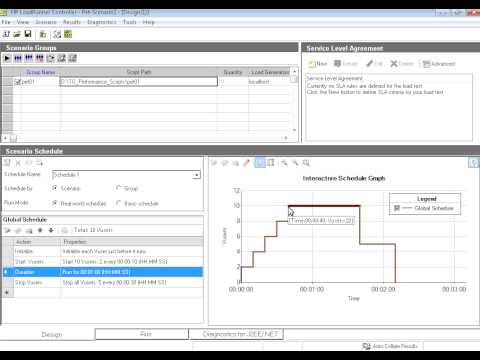
Task: Select the Basic schedule run mode
Action: pos(118,203)
